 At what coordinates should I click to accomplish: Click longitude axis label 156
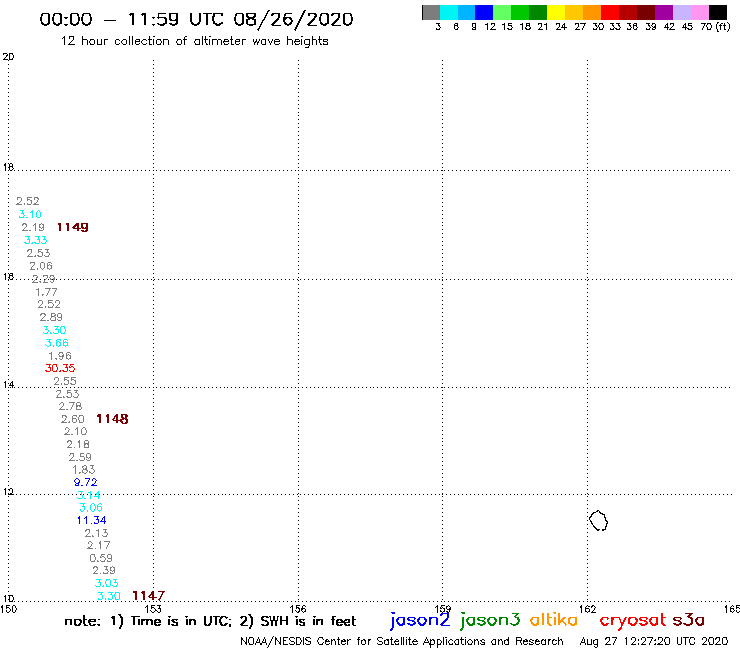298,609
